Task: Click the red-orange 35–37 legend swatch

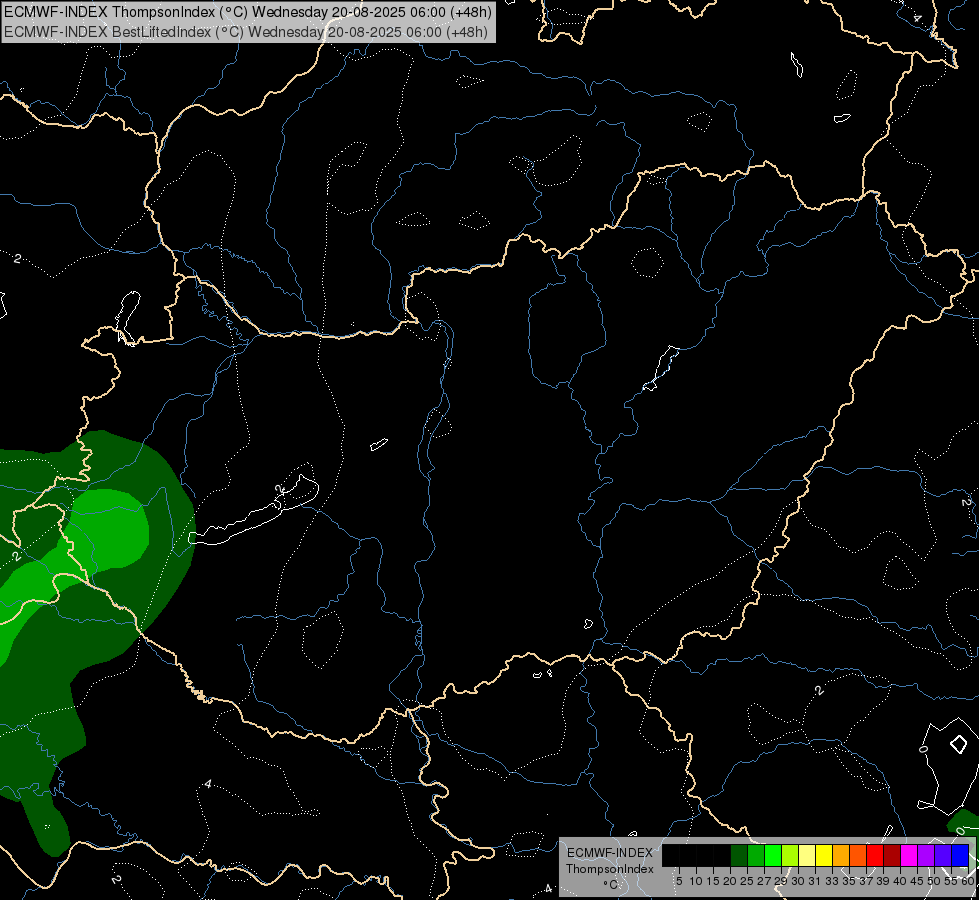Action: click(x=858, y=855)
